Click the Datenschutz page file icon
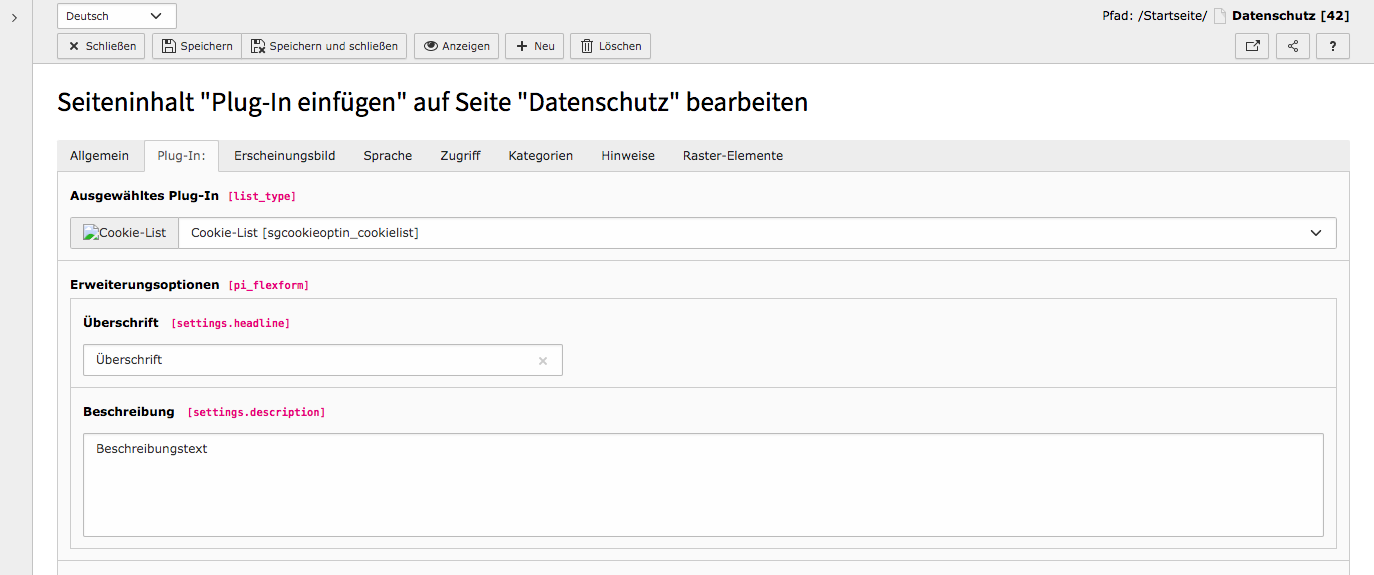Image resolution: width=1374 pixels, height=575 pixels. pyautogui.click(x=1220, y=16)
